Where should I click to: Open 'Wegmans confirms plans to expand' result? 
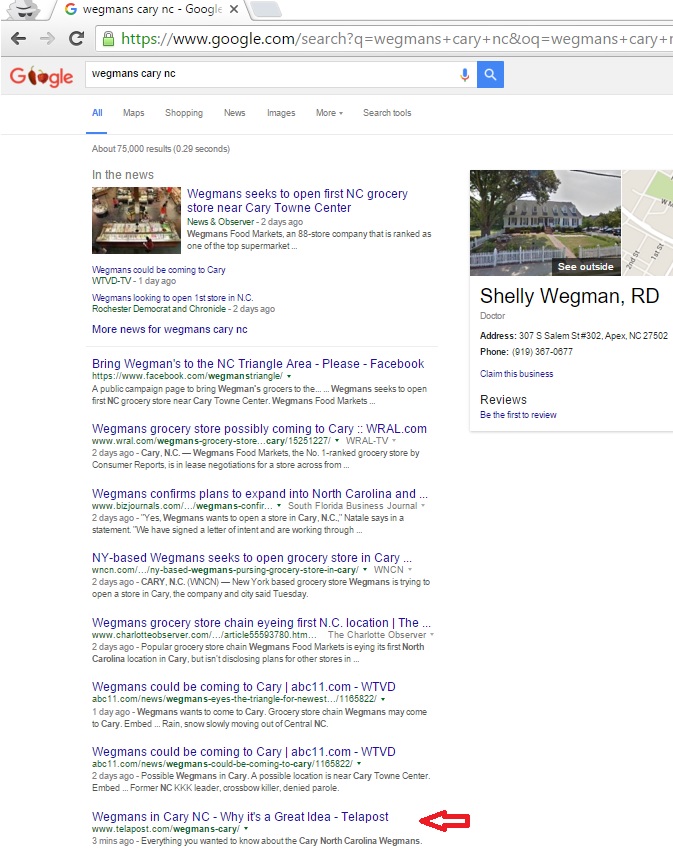click(x=260, y=493)
